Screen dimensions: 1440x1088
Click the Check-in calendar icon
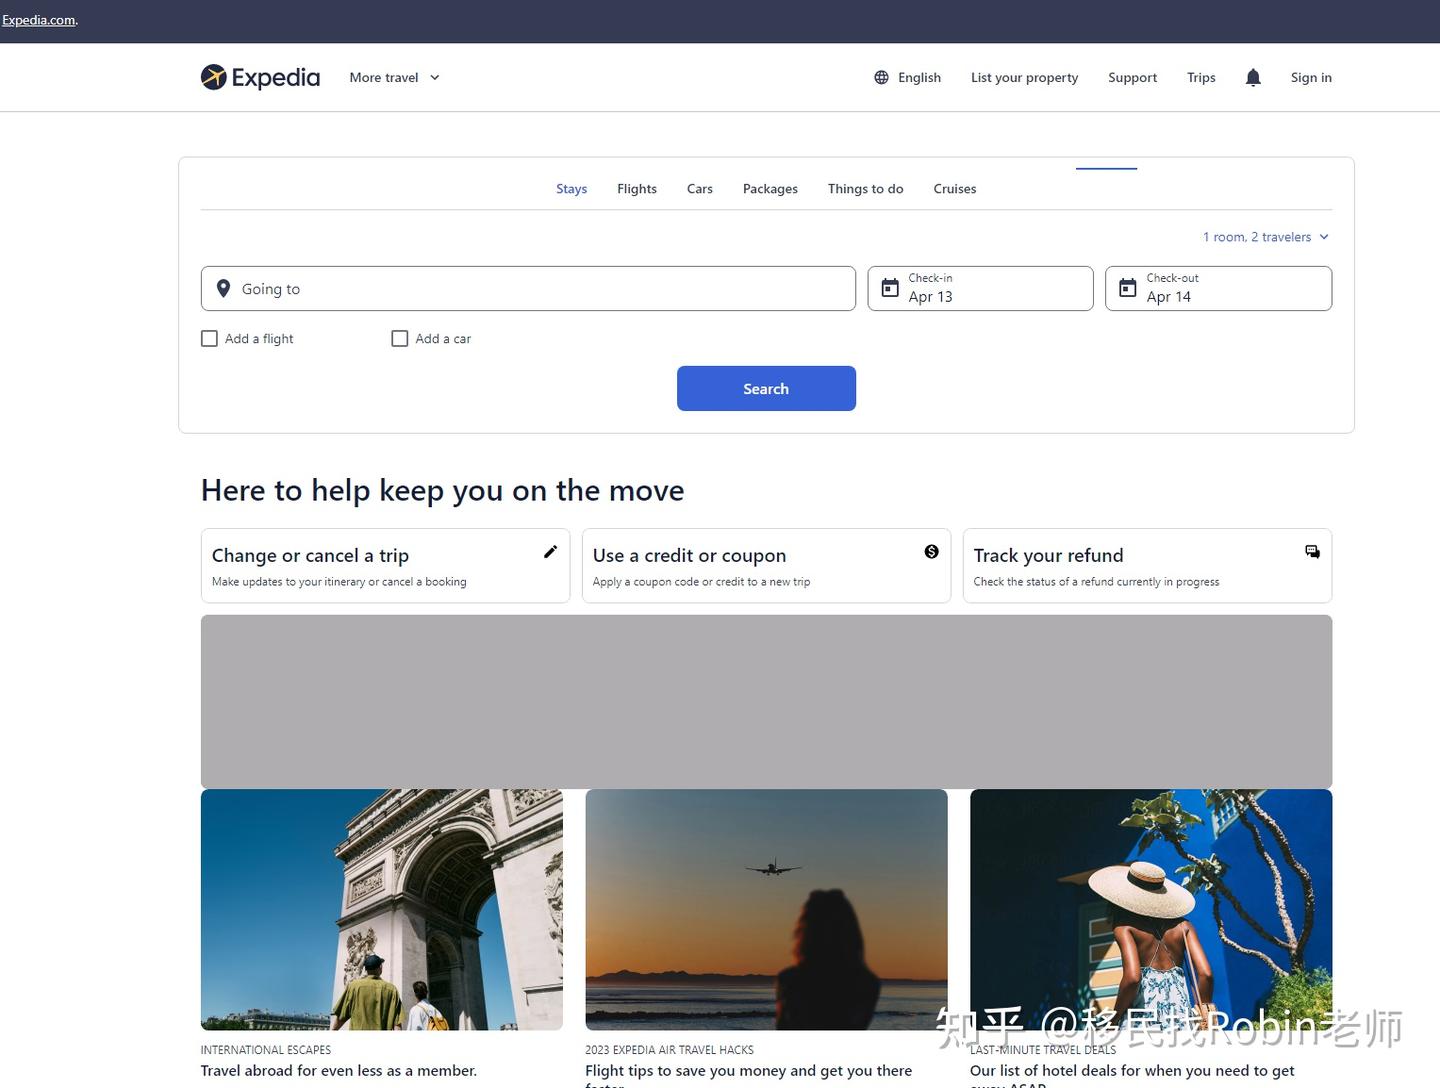click(890, 288)
